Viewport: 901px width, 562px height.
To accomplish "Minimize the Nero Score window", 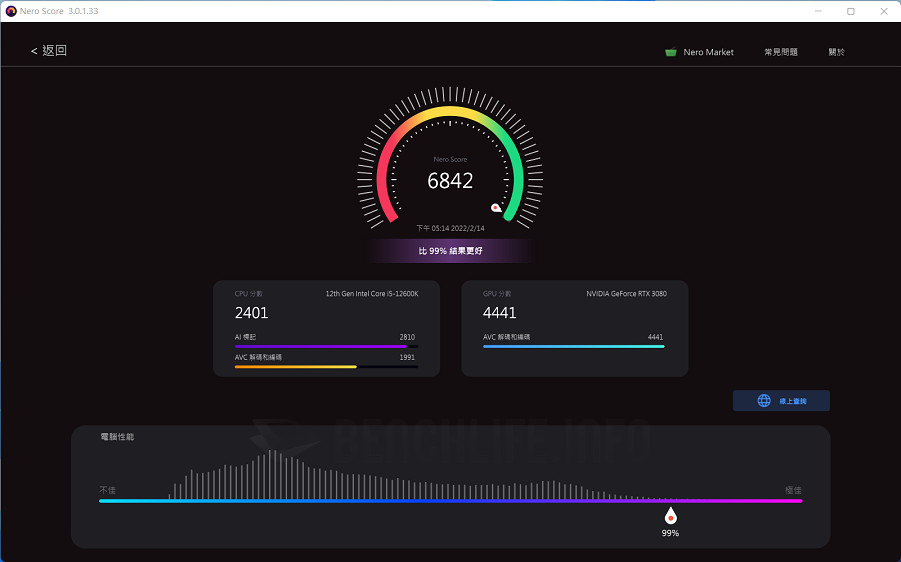I will pyautogui.click(x=818, y=11).
